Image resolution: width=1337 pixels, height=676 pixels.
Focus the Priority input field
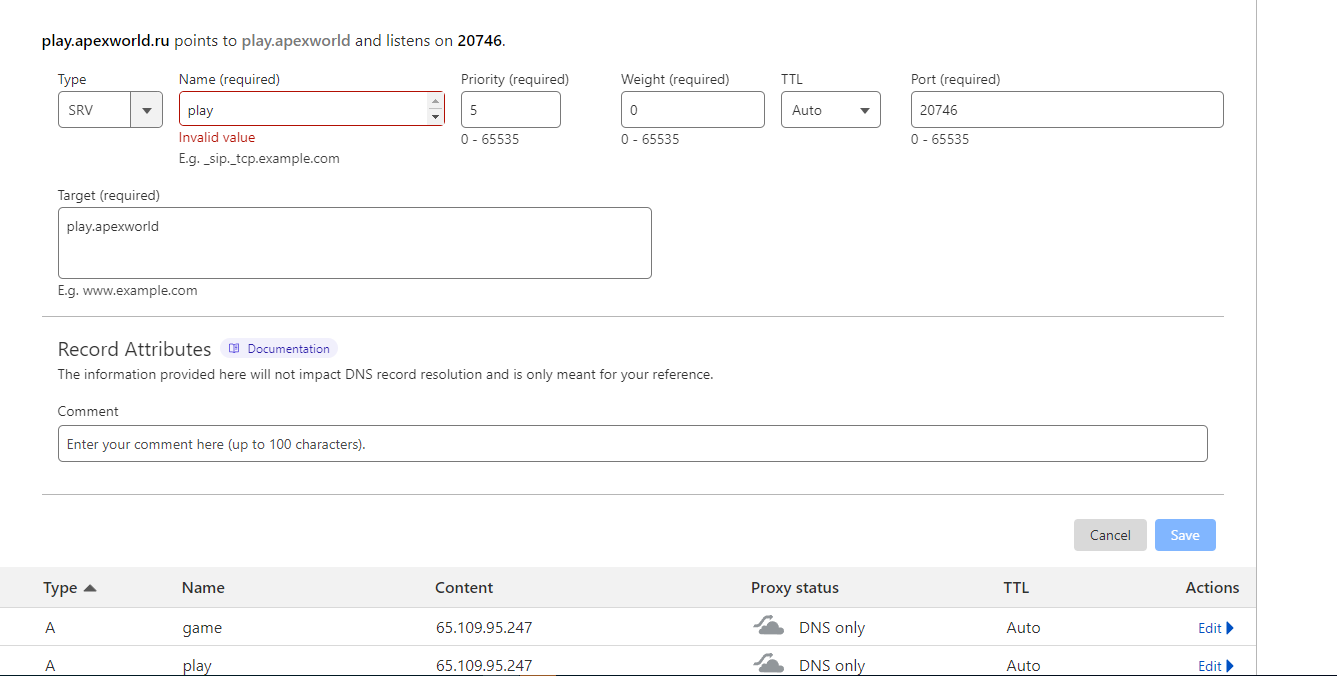(x=510, y=110)
